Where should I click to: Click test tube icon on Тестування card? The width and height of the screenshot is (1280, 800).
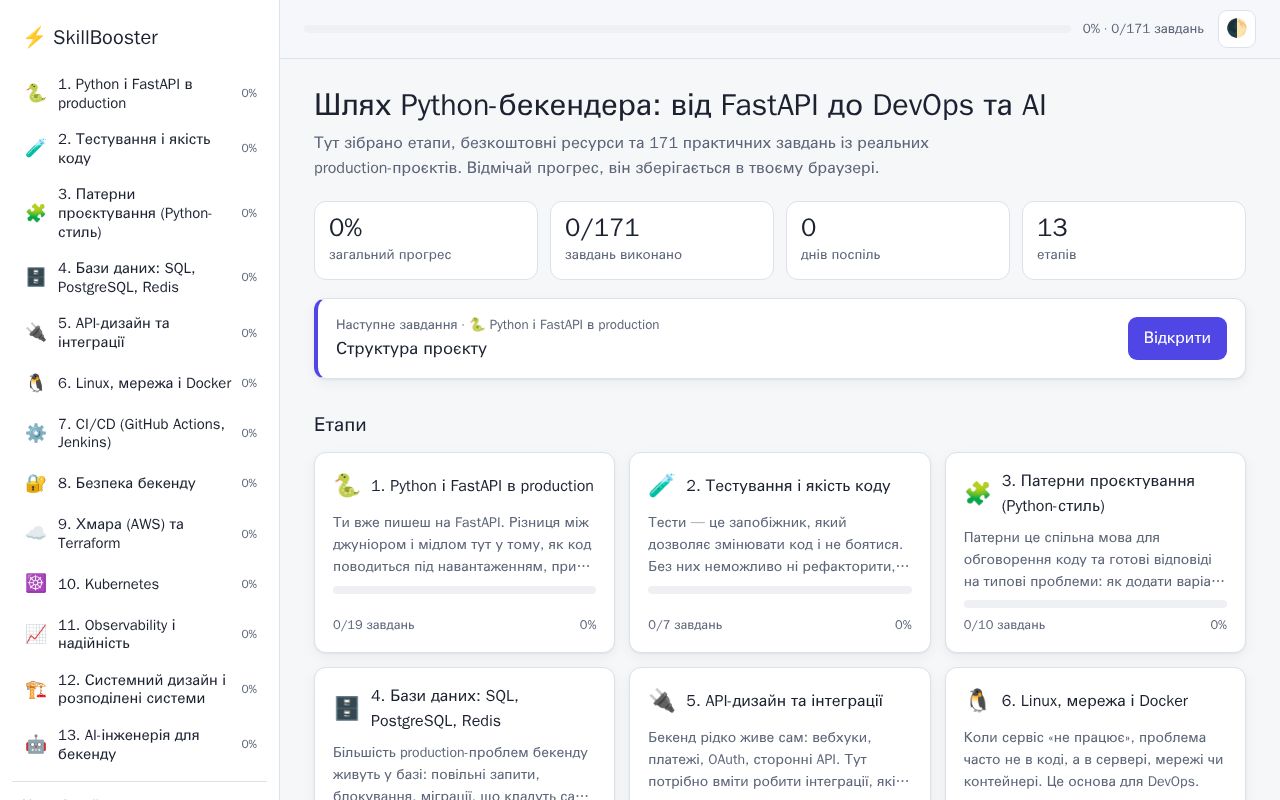point(661,486)
